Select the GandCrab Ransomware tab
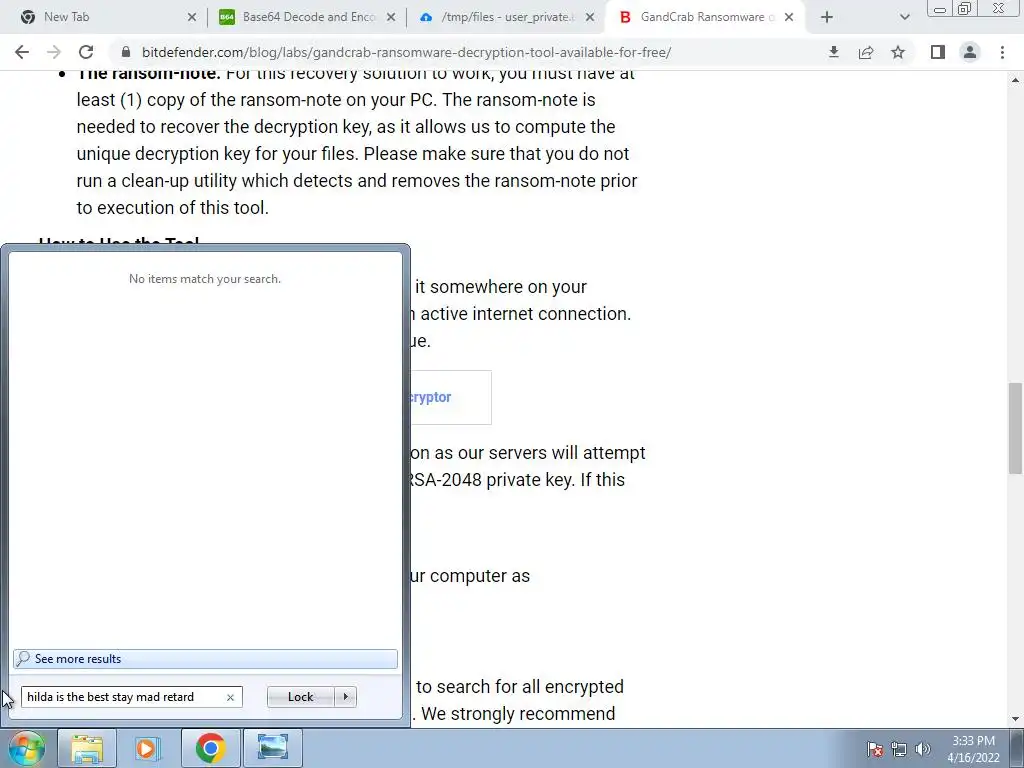 pos(705,17)
